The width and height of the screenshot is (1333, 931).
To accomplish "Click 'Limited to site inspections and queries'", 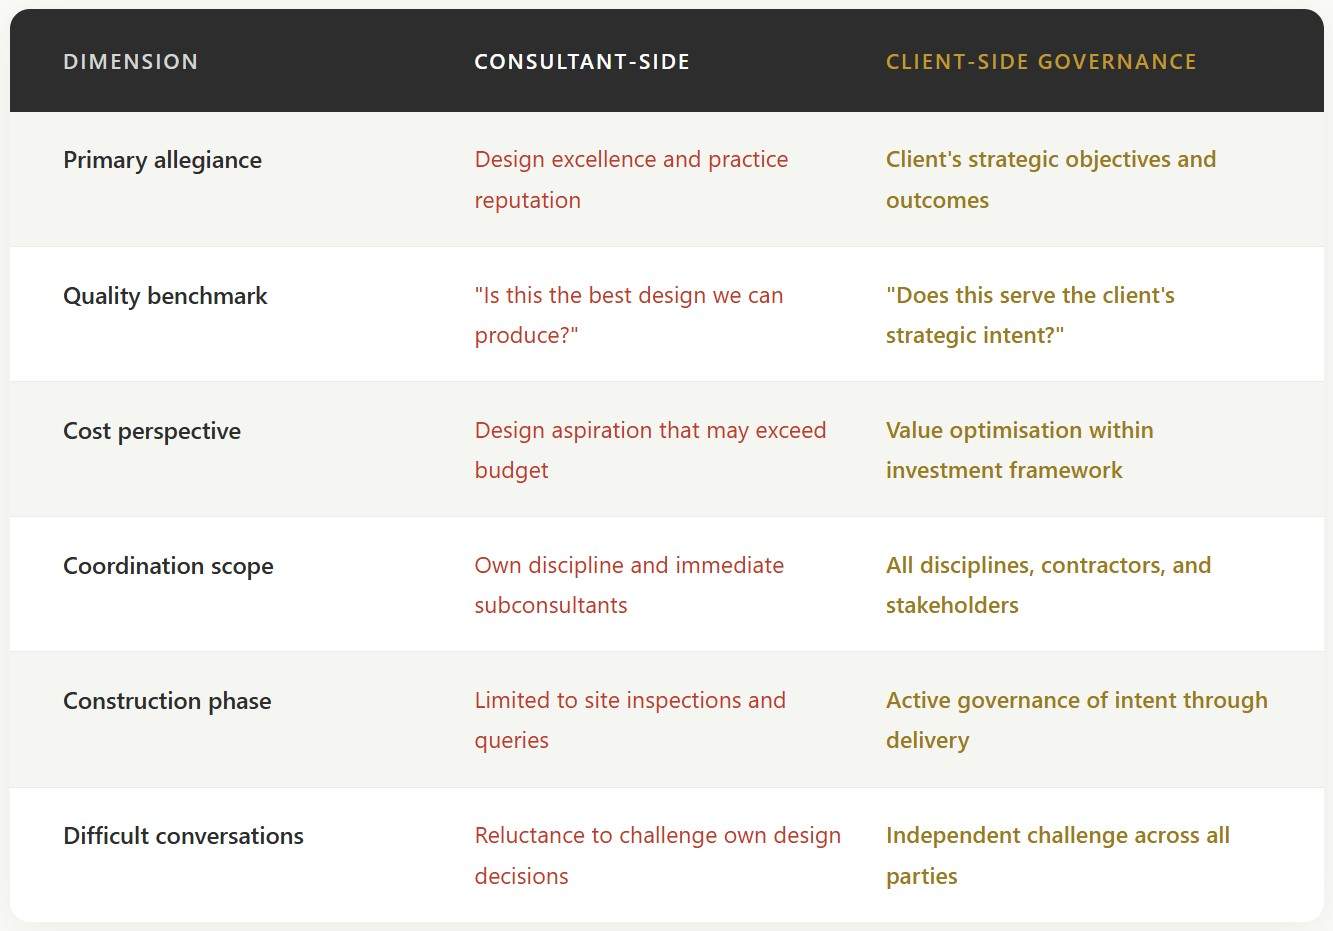I will (x=630, y=720).
